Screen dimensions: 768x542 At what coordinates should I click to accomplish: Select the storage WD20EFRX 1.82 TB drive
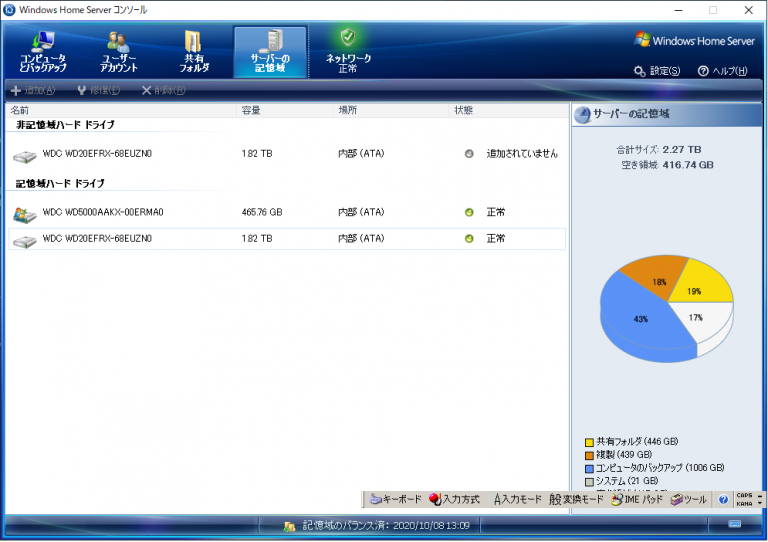(x=287, y=239)
